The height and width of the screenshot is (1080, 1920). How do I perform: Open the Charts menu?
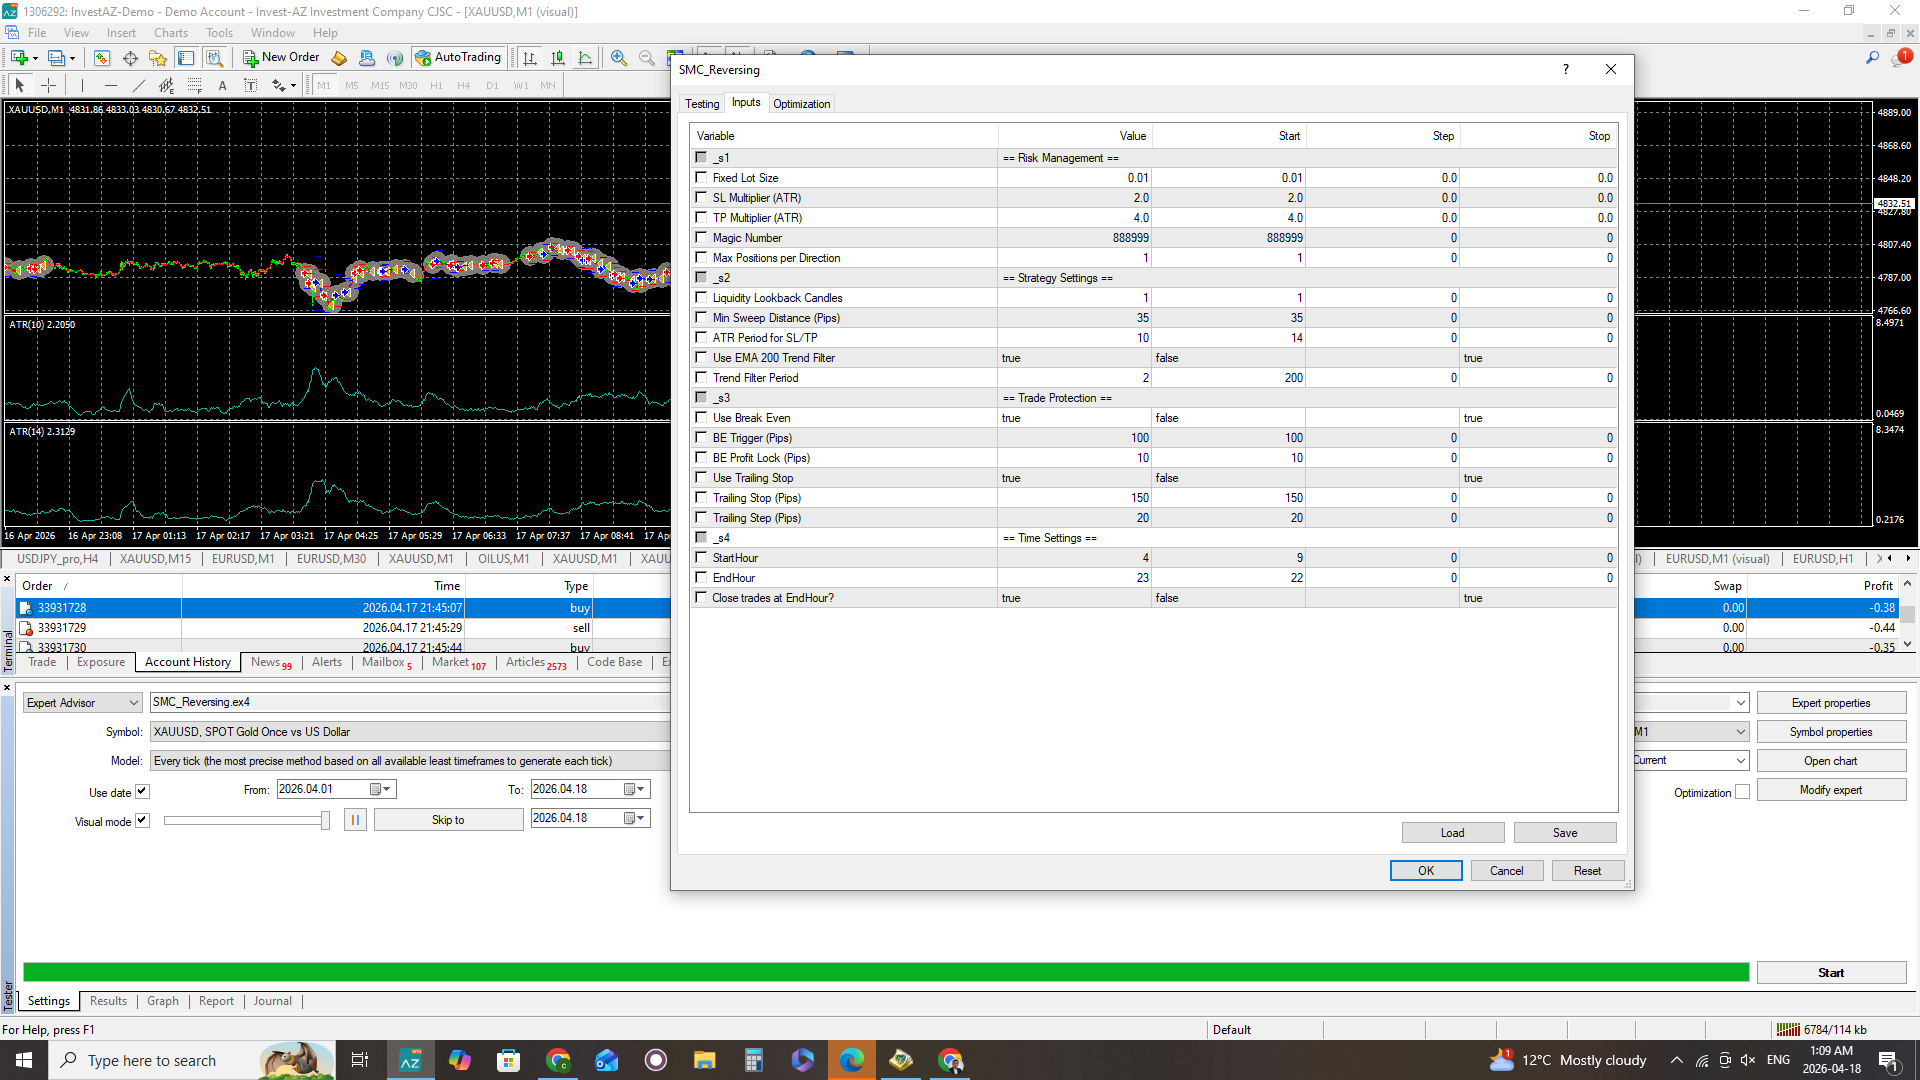(x=171, y=33)
